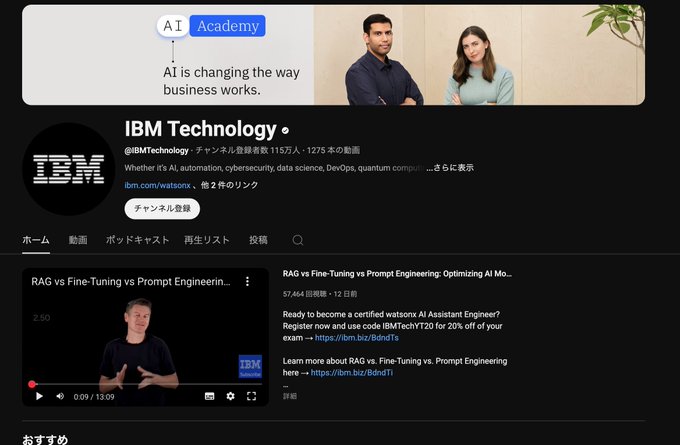Open the IBM channel avatar logo
680x445 pixels.
(69, 169)
